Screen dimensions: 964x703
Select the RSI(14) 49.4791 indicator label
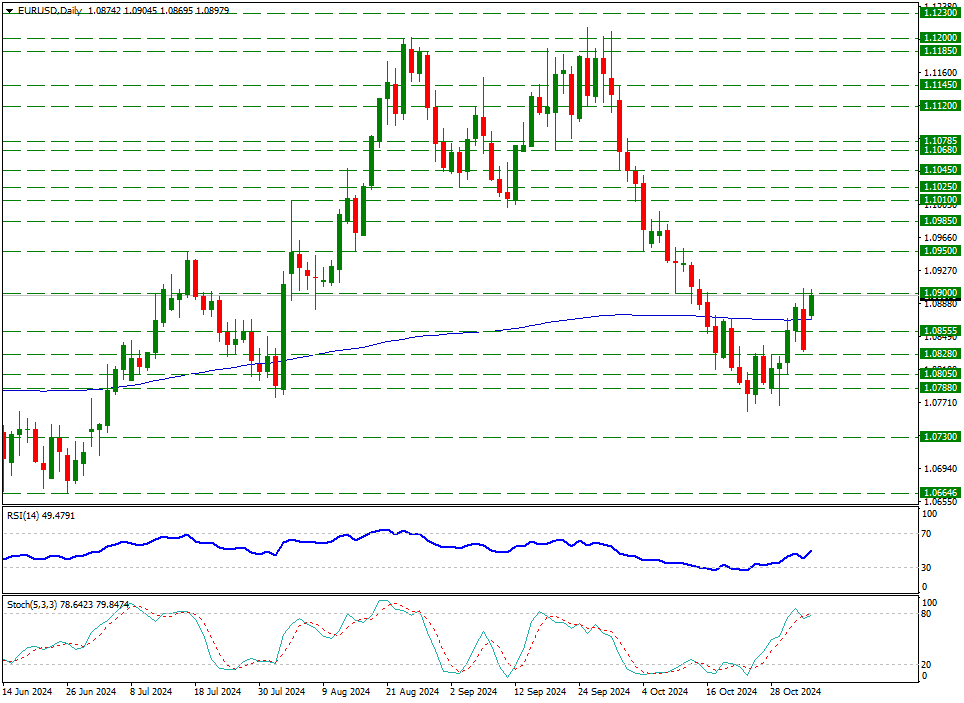[x=41, y=515]
